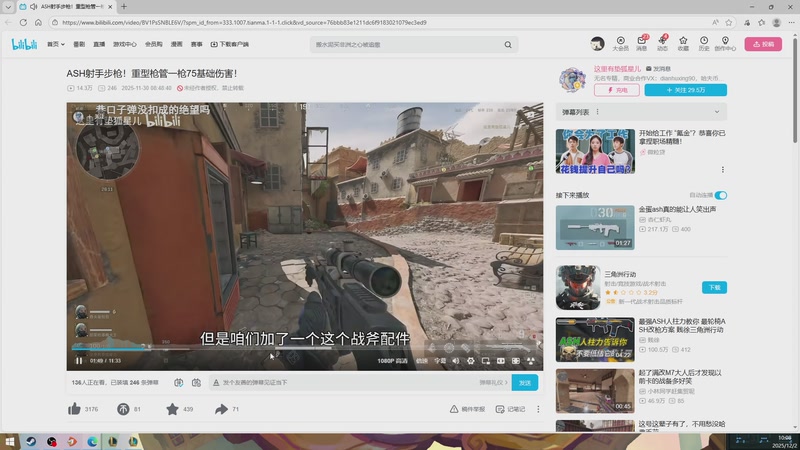800x450 pixels.
Task: Click the search magnifier icon
Action: click(x=508, y=45)
